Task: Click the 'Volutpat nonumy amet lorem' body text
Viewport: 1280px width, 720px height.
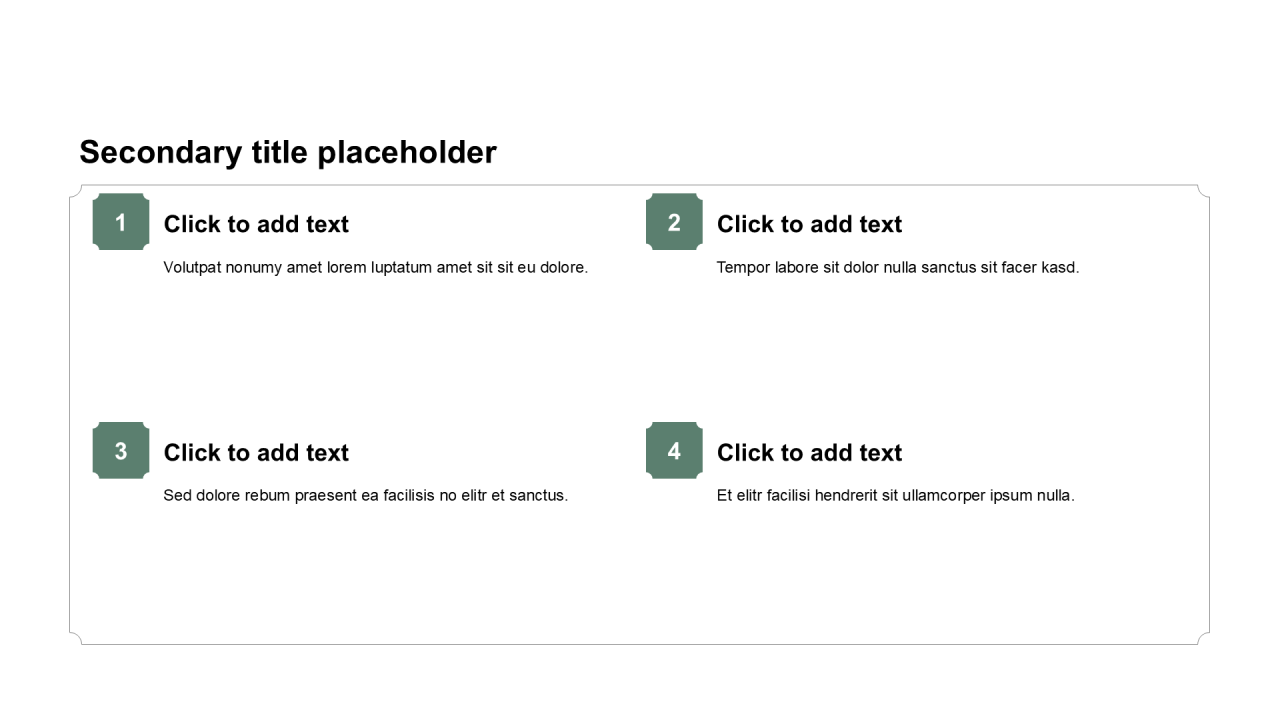Action: 376,267
